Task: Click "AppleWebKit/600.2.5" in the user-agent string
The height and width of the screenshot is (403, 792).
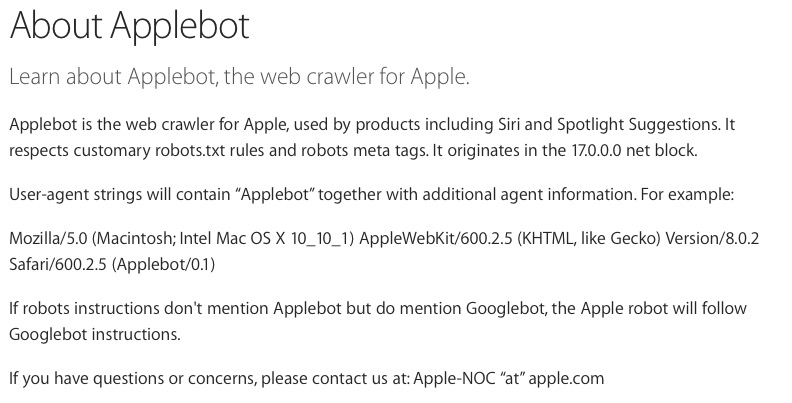Action: tap(435, 238)
